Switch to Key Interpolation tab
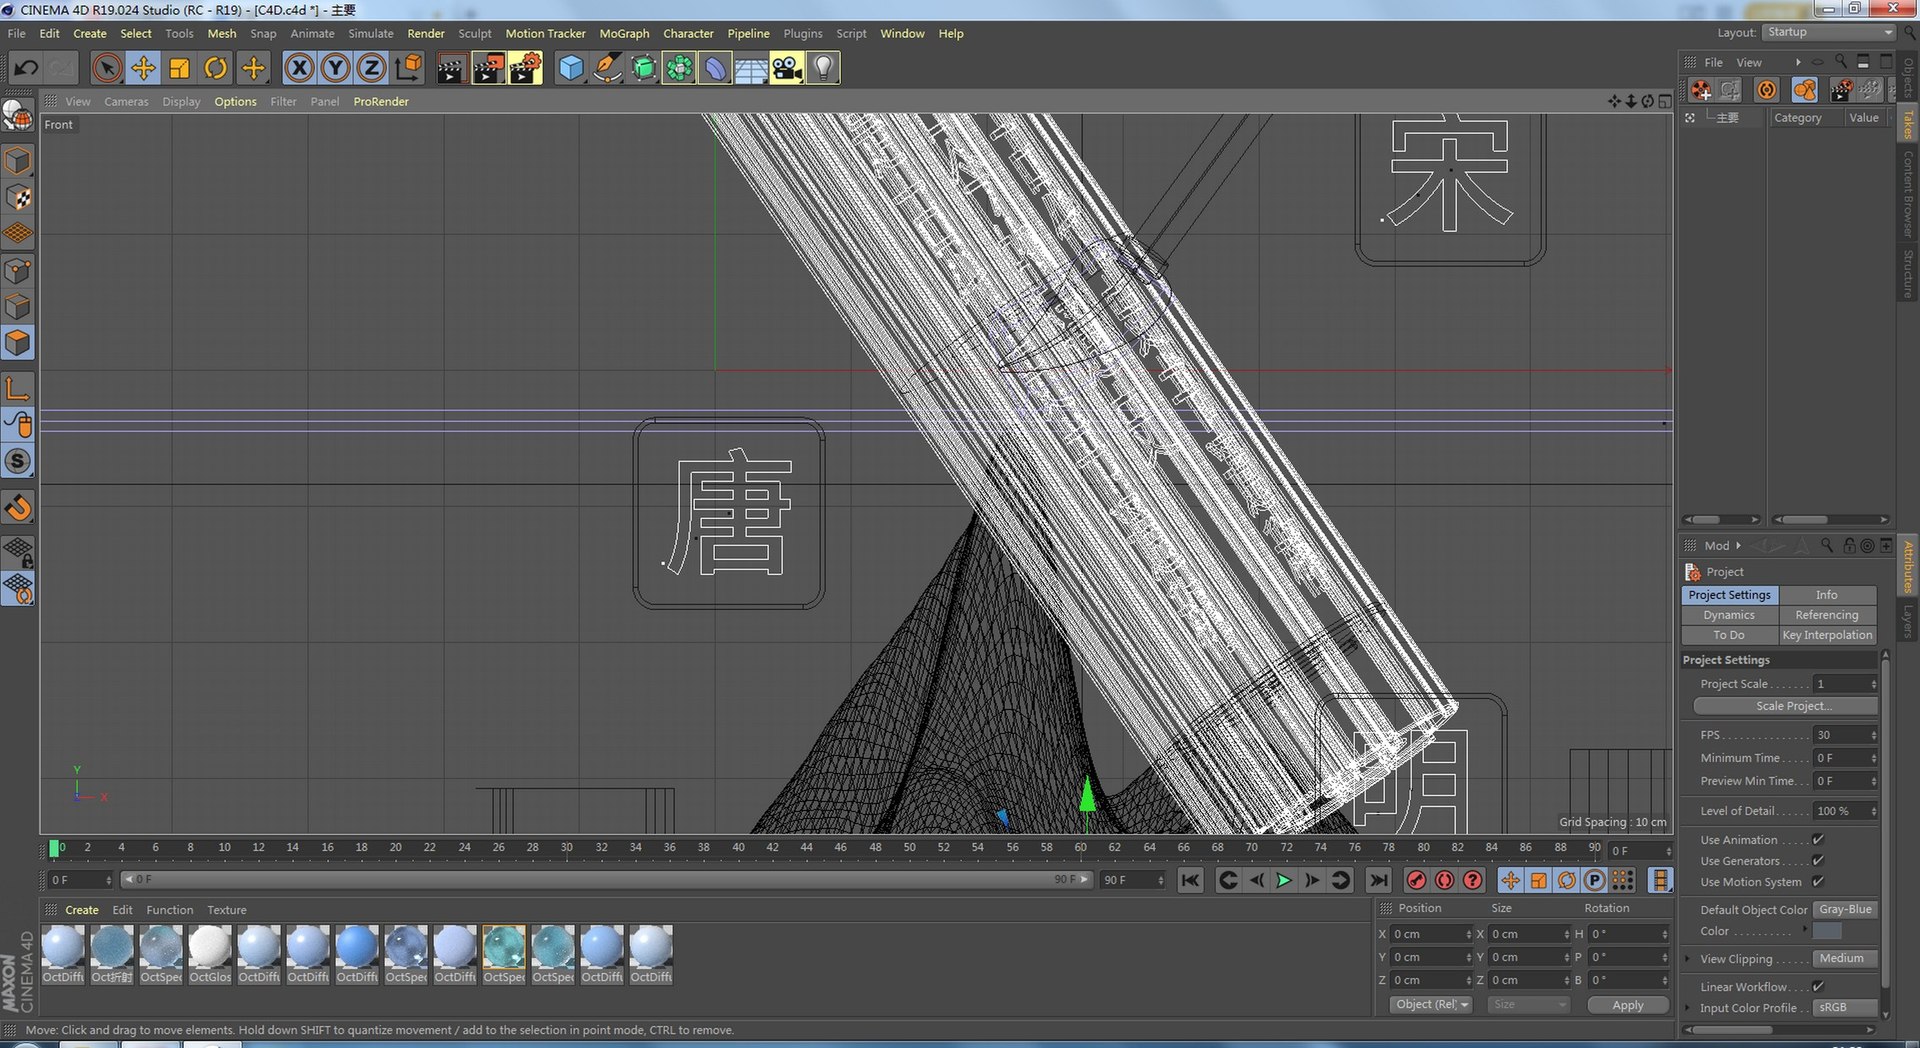Screen dimensions: 1920x1048 (1827, 635)
